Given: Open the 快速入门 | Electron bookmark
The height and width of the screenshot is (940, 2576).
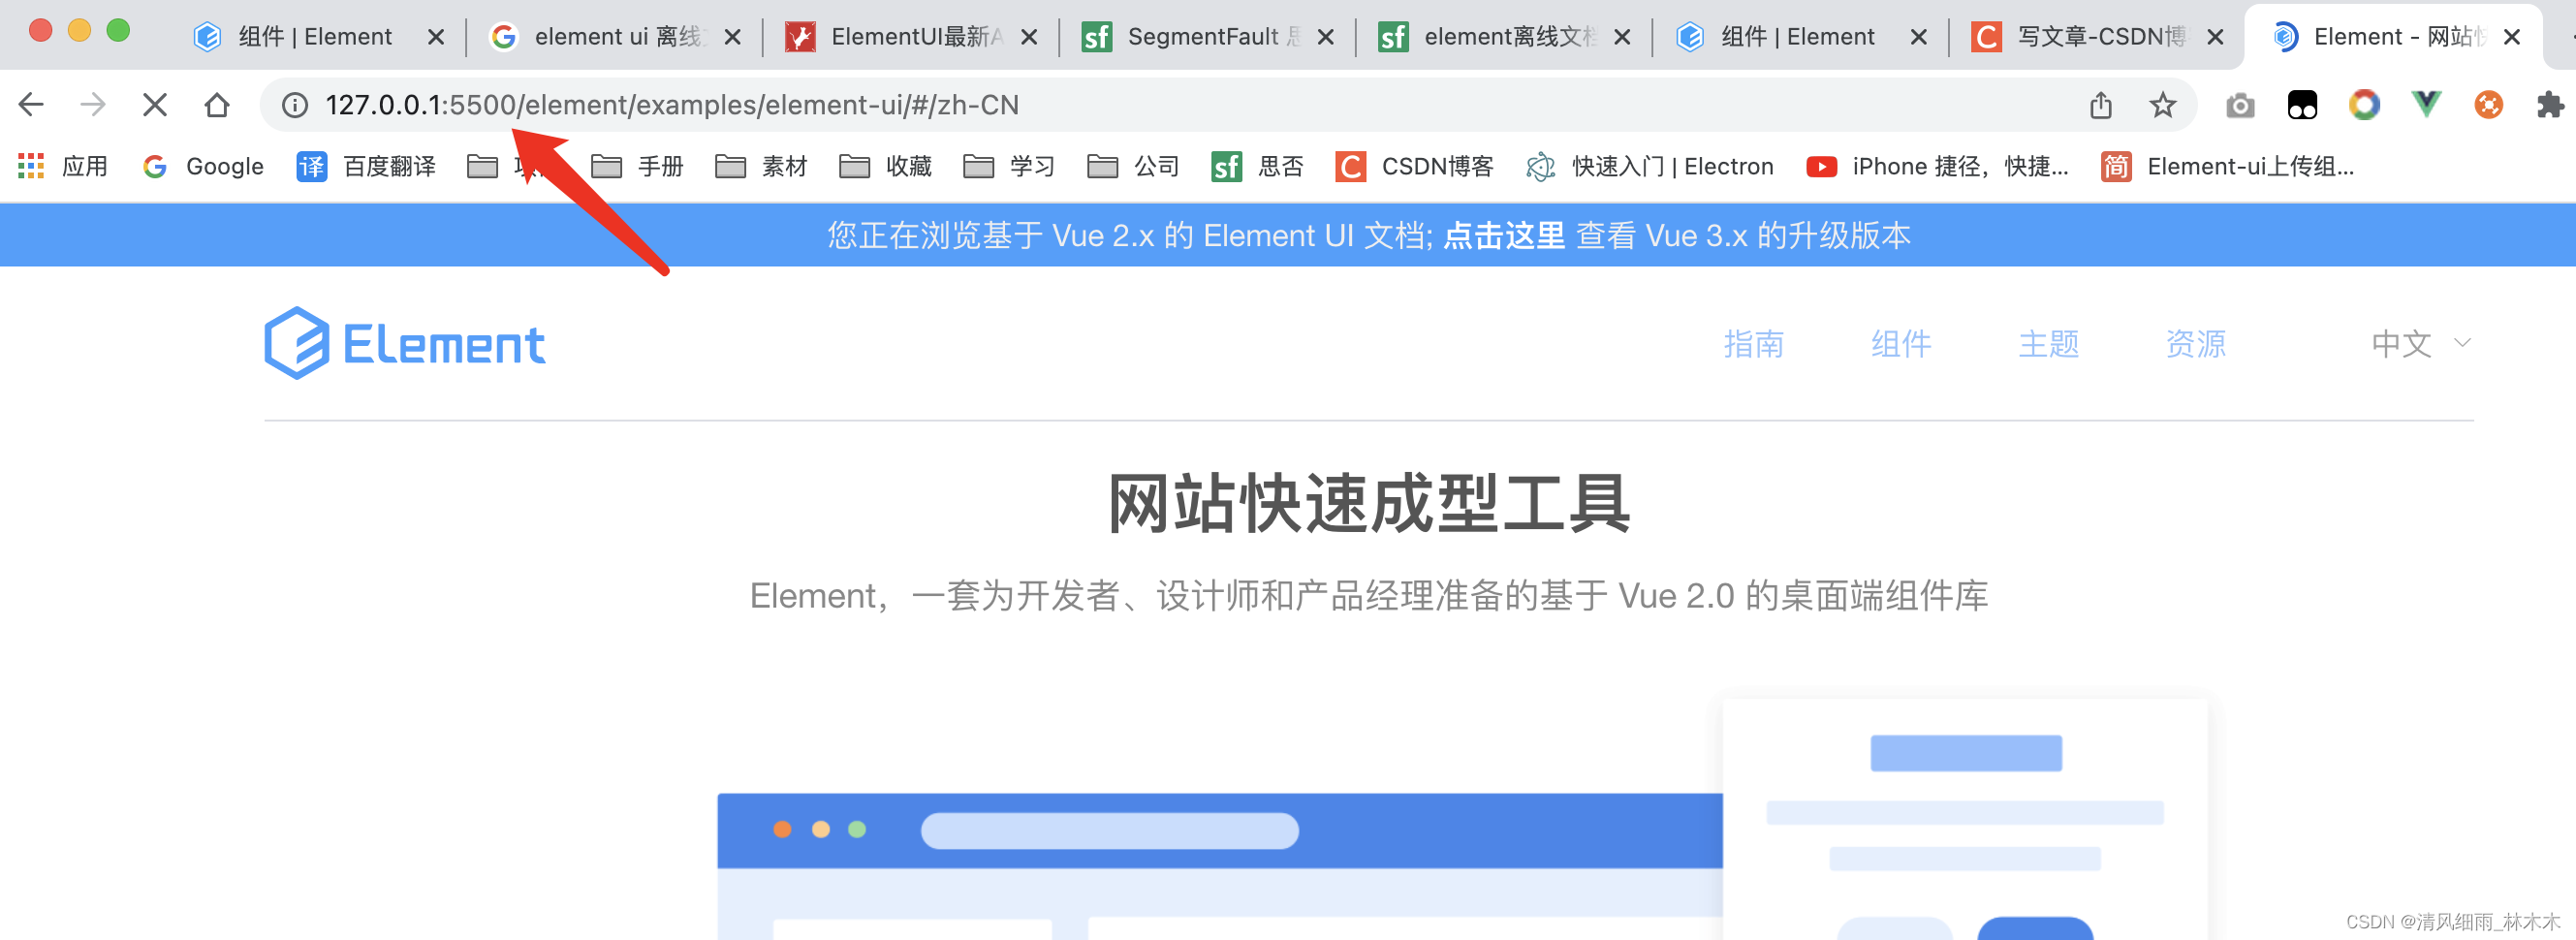Looking at the screenshot, I should (x=1650, y=166).
